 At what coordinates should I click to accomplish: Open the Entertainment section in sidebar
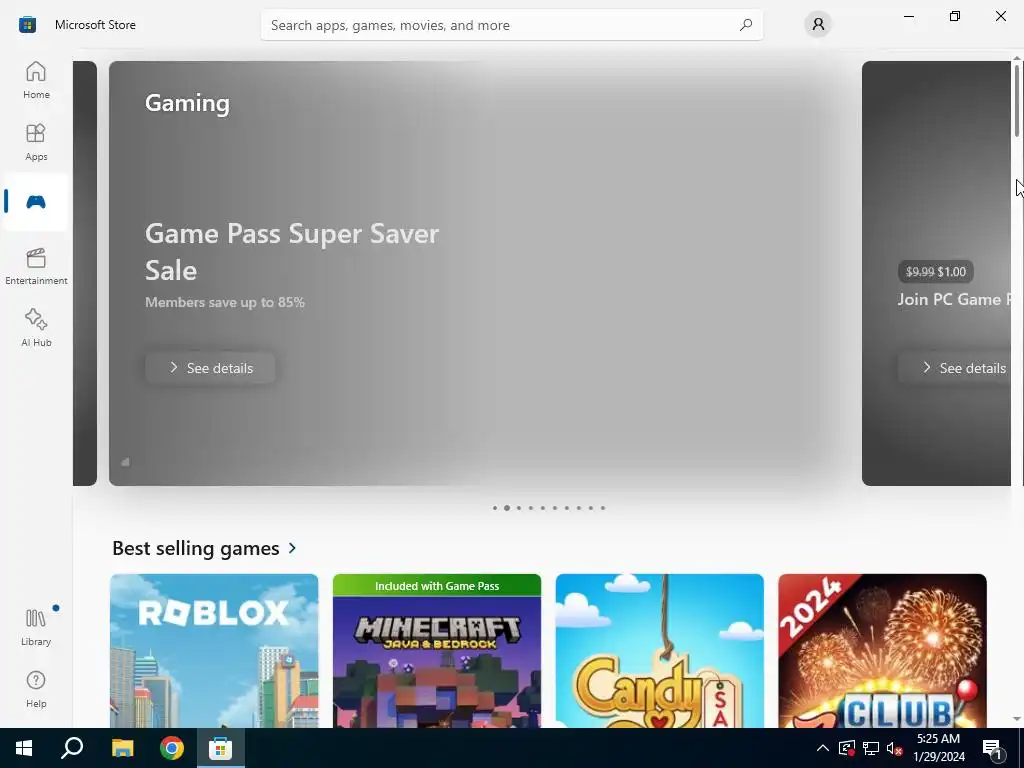36,266
